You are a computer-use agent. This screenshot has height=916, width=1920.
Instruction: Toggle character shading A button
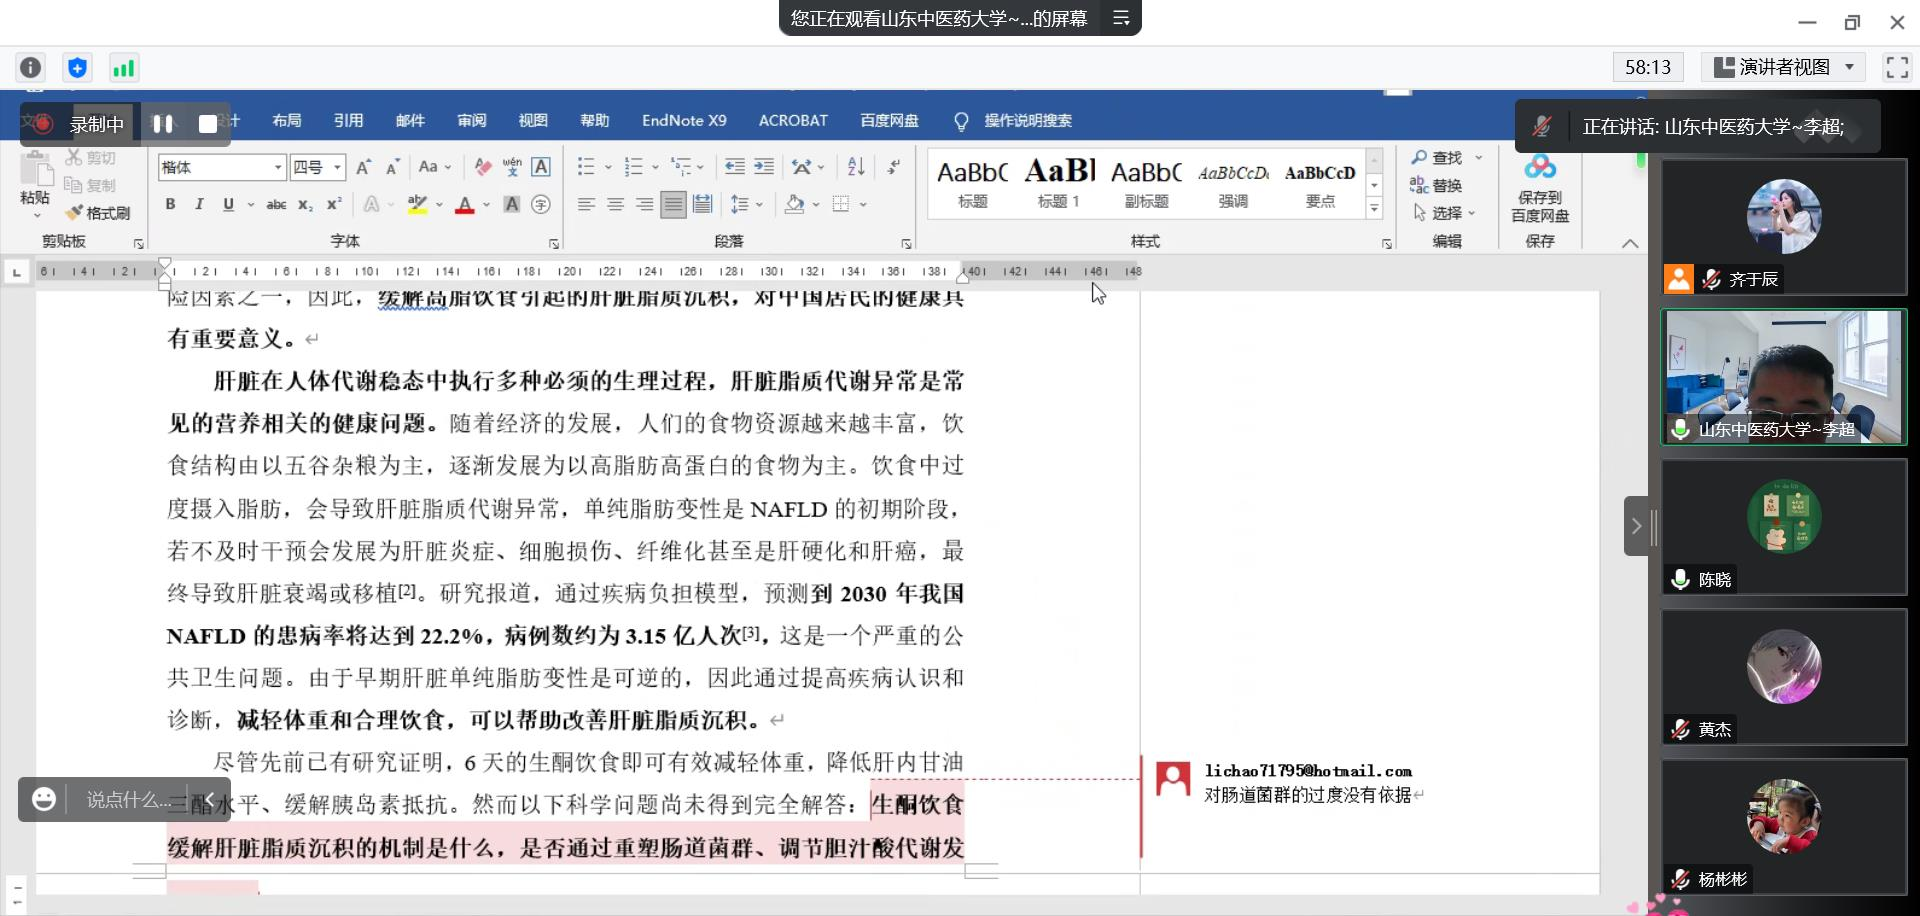coord(511,204)
